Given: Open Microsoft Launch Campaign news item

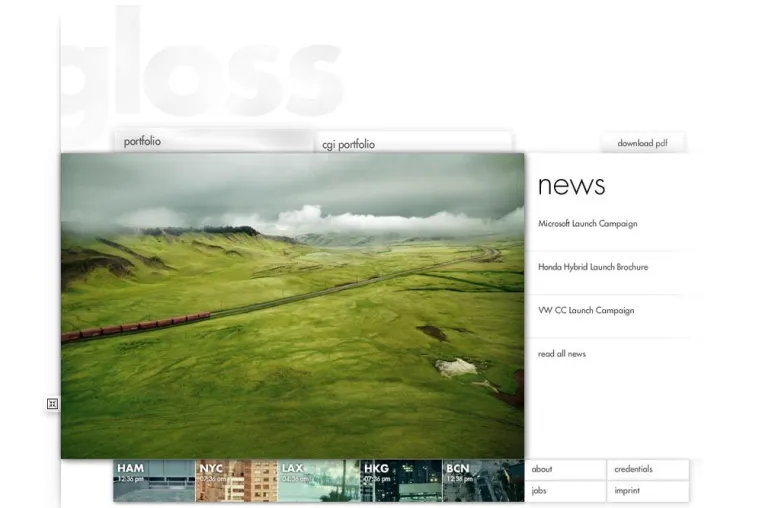Looking at the screenshot, I should 588,224.
